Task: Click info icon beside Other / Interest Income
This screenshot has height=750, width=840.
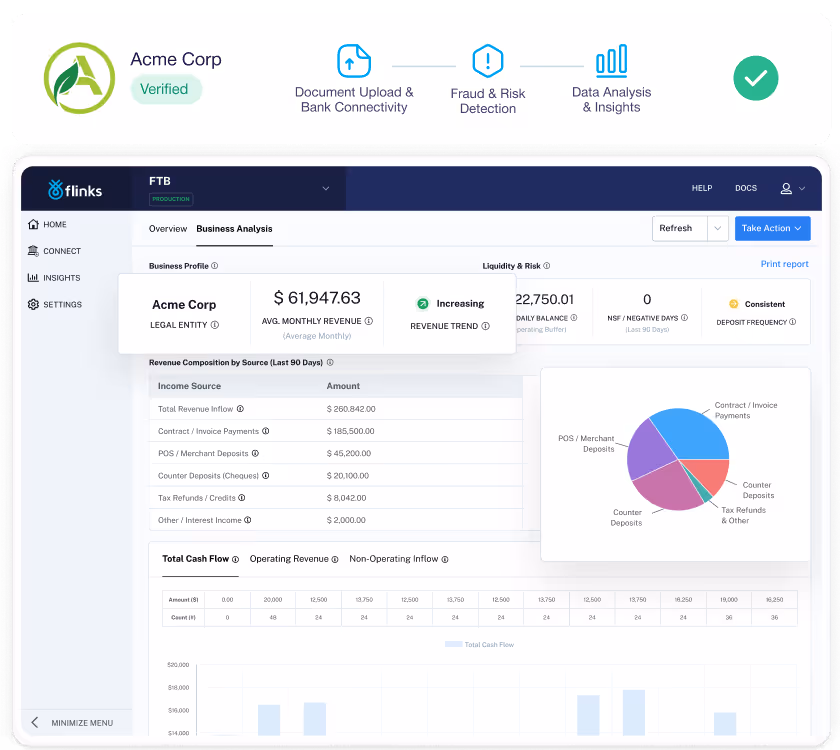Action: point(248,520)
